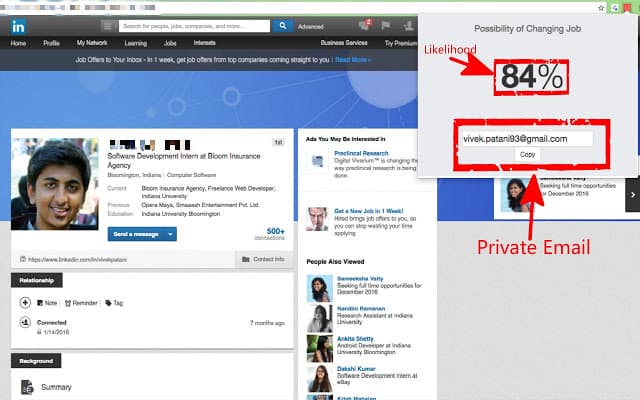Click the Preclinical Research ad image

[317, 161]
